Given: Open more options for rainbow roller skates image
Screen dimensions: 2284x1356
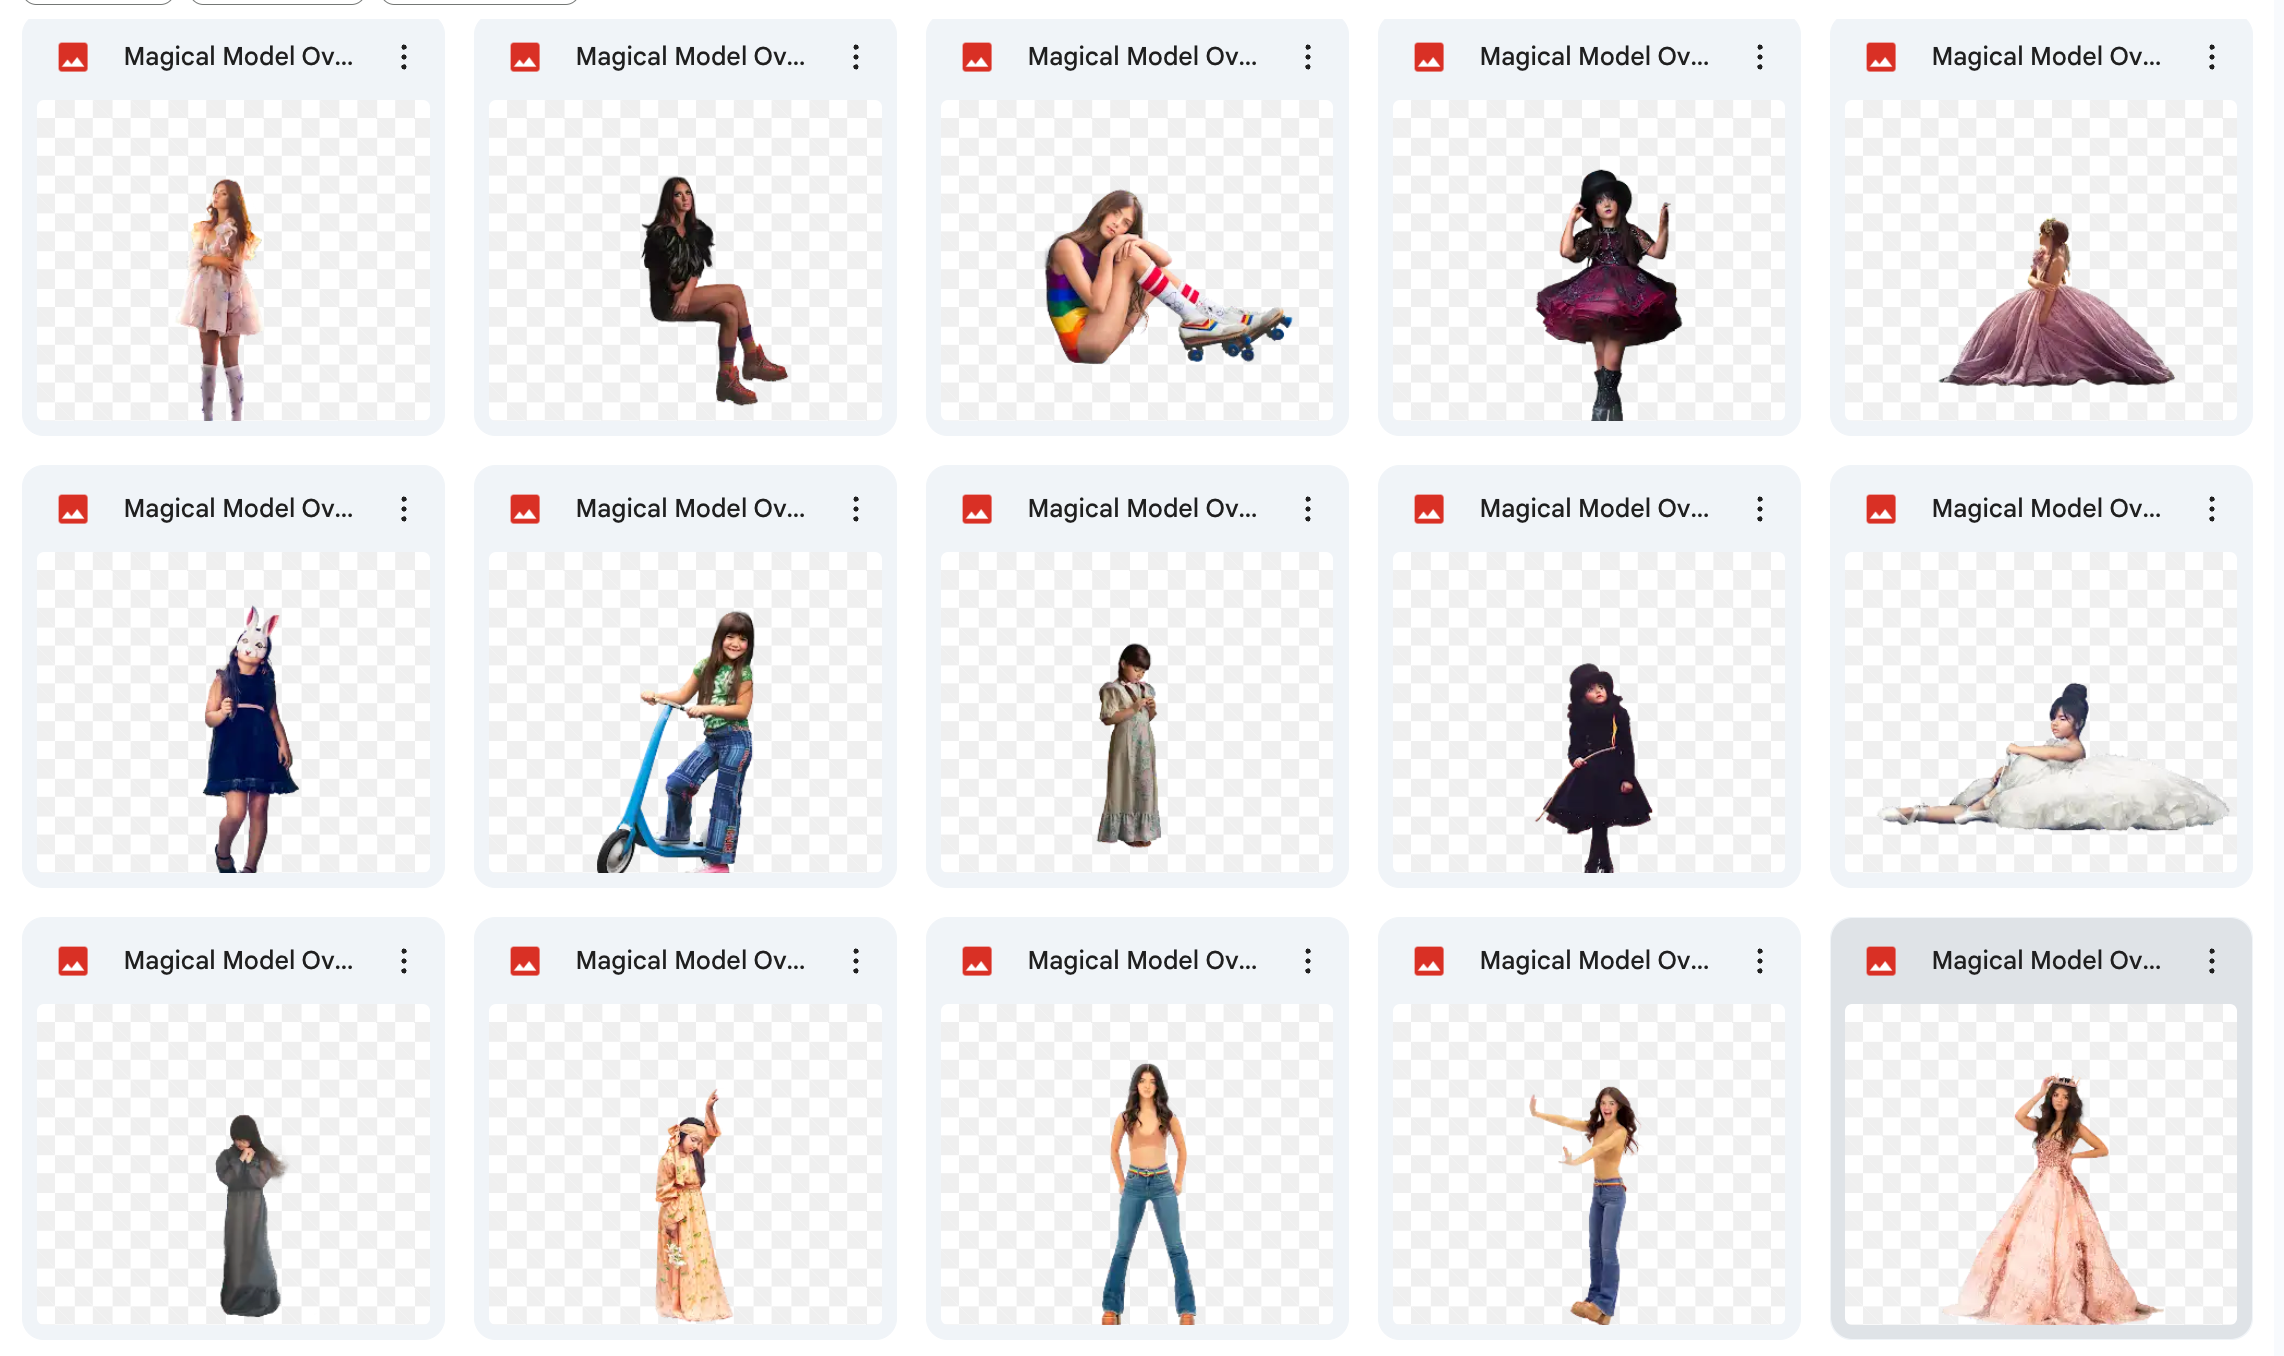Looking at the screenshot, I should 1307,57.
